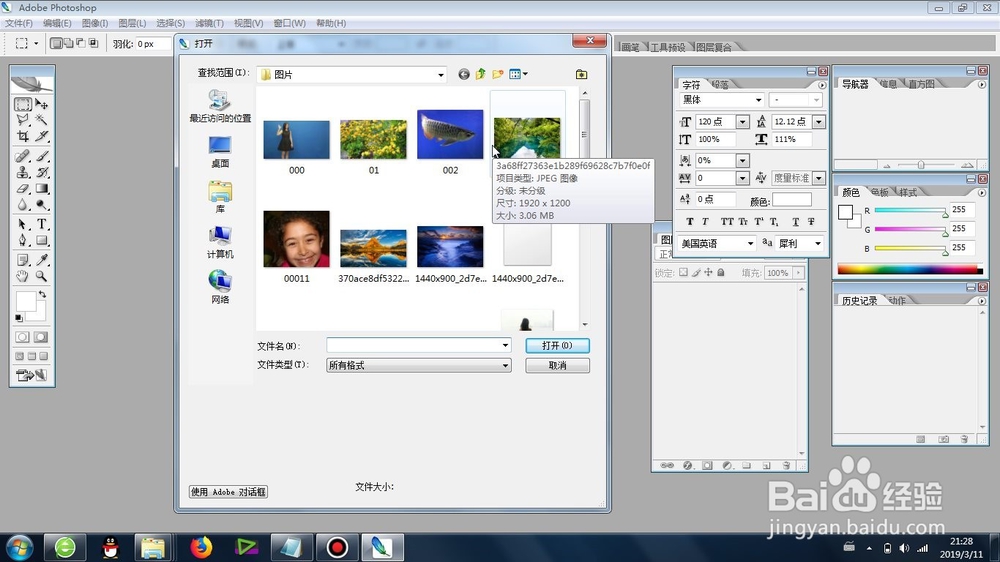1000x562 pixels.
Task: Toggle Superscript in Character panel
Action: coord(758,222)
